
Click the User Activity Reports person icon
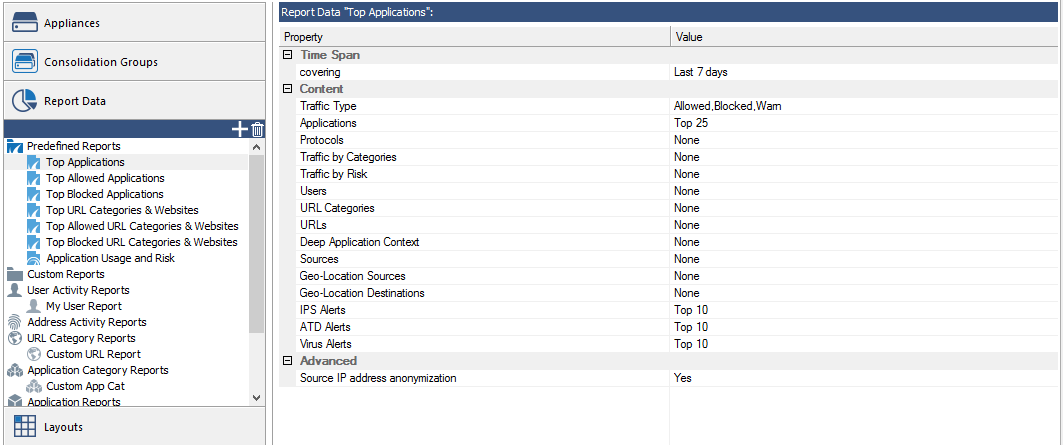[15, 290]
